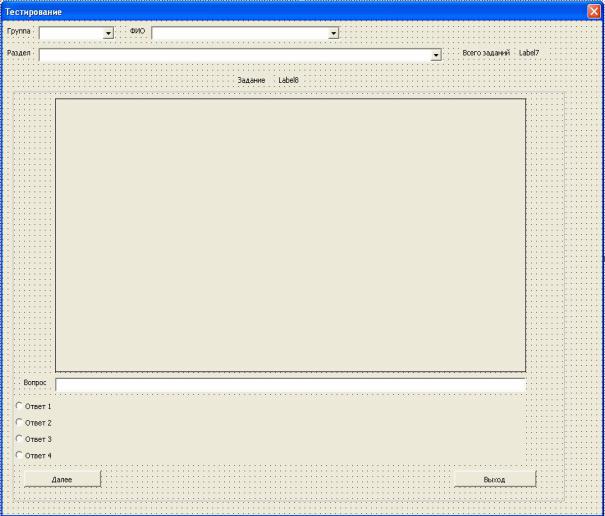Screen dimensions: 605x516
Task: Expand the ФИО combo box arrow
Action: coord(333,33)
